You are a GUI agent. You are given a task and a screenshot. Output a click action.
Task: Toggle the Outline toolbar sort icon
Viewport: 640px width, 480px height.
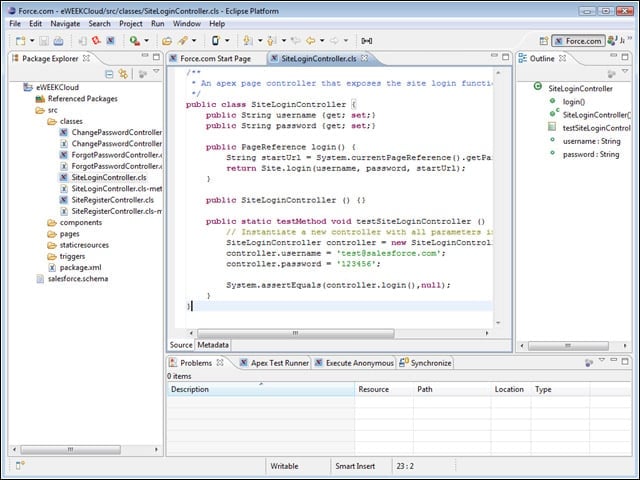pos(611,73)
